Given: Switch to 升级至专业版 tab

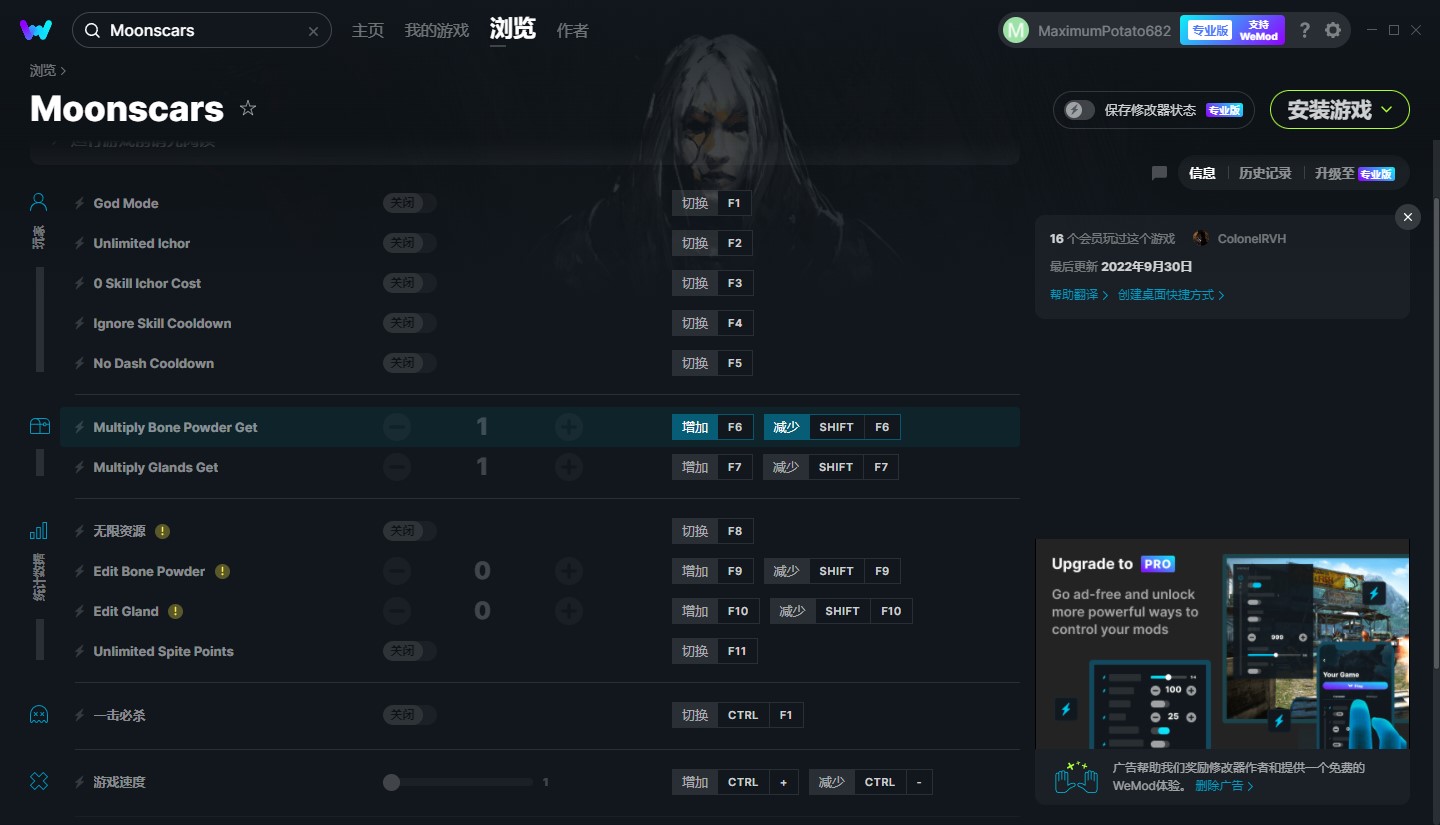Looking at the screenshot, I should pyautogui.click(x=1355, y=173).
